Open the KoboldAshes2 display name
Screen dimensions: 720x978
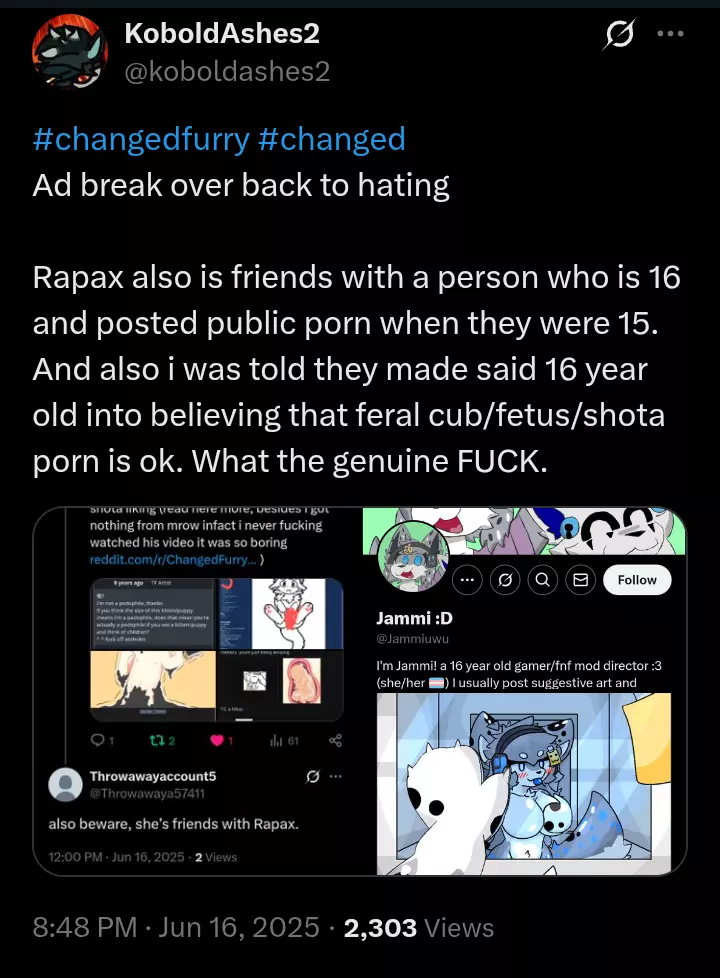[222, 34]
